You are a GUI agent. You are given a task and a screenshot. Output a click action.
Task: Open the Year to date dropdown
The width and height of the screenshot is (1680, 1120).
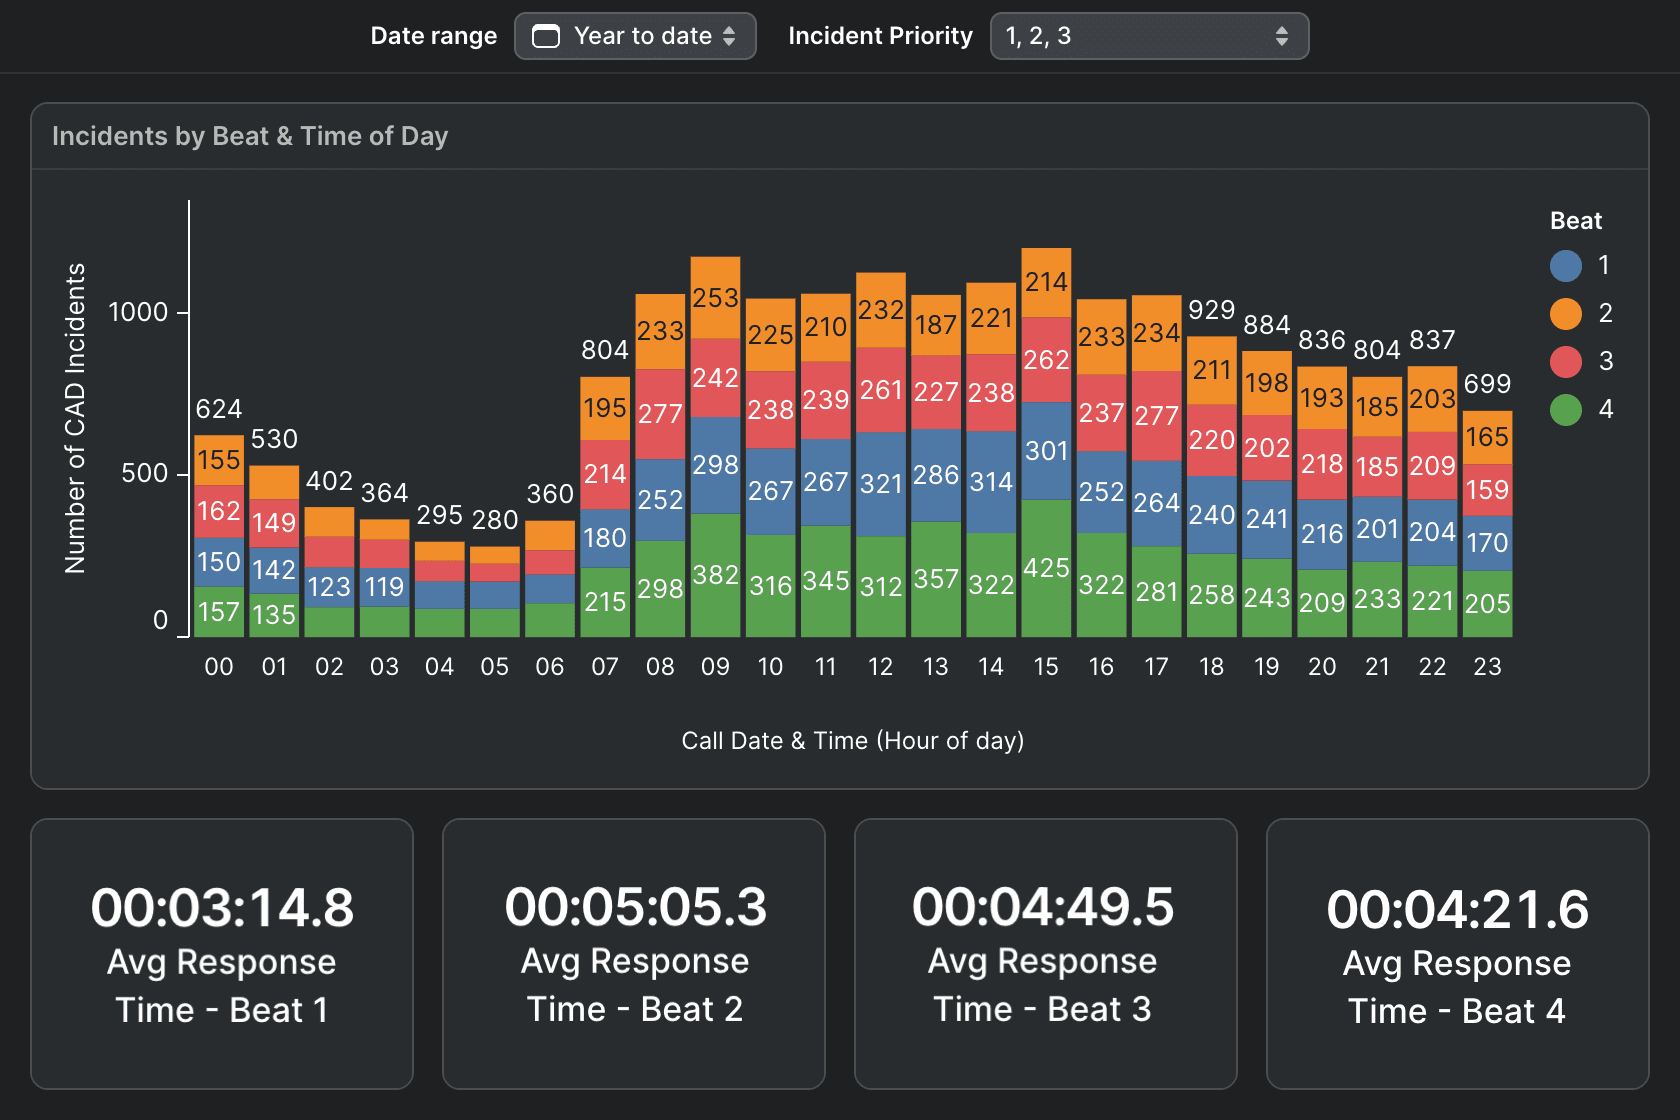pyautogui.click(x=635, y=37)
